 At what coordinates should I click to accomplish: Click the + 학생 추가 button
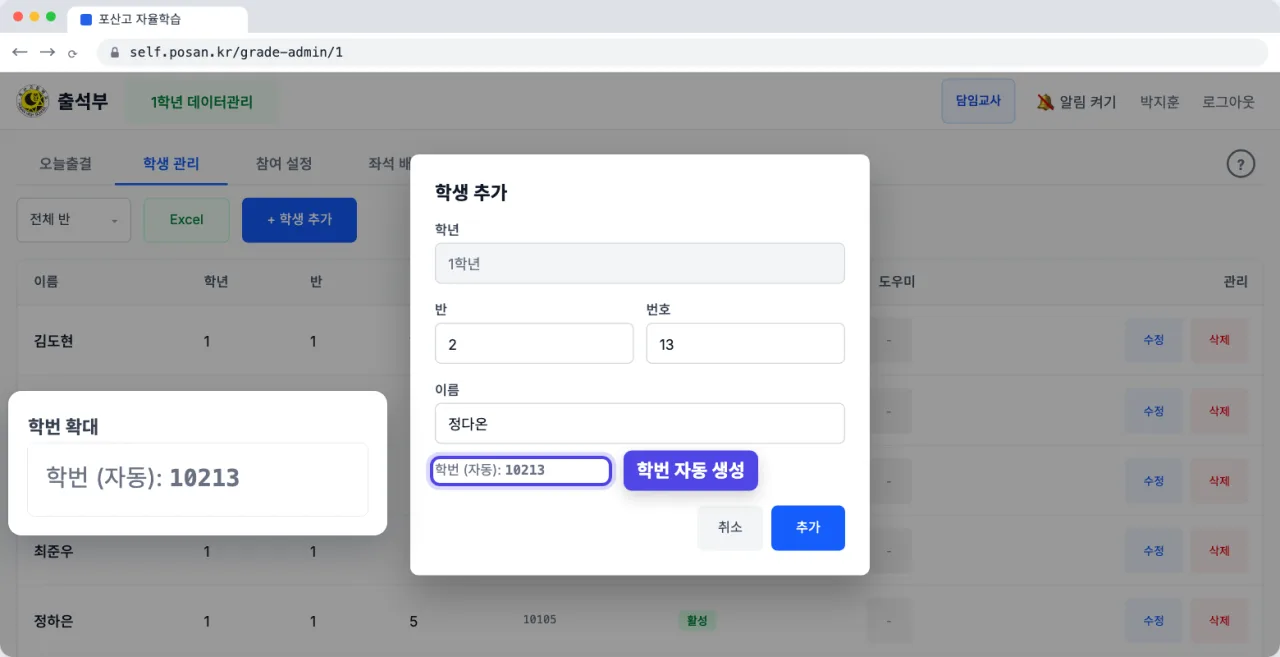pyautogui.click(x=299, y=219)
